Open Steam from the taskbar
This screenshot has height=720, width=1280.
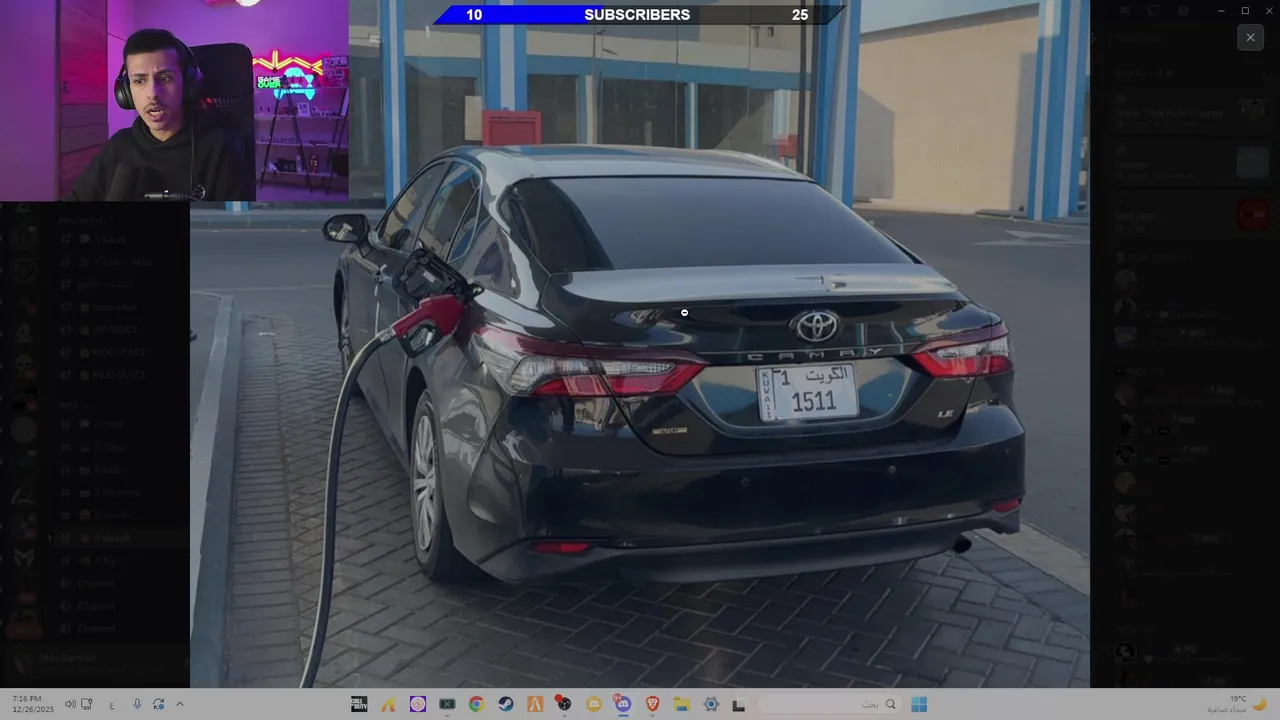click(506, 704)
